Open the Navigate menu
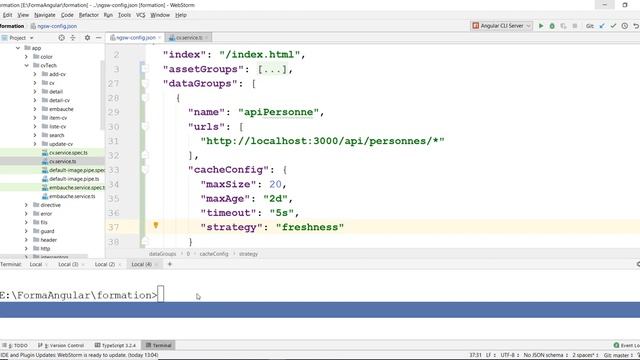Screen dimensions: 640x360 [x=44, y=15]
